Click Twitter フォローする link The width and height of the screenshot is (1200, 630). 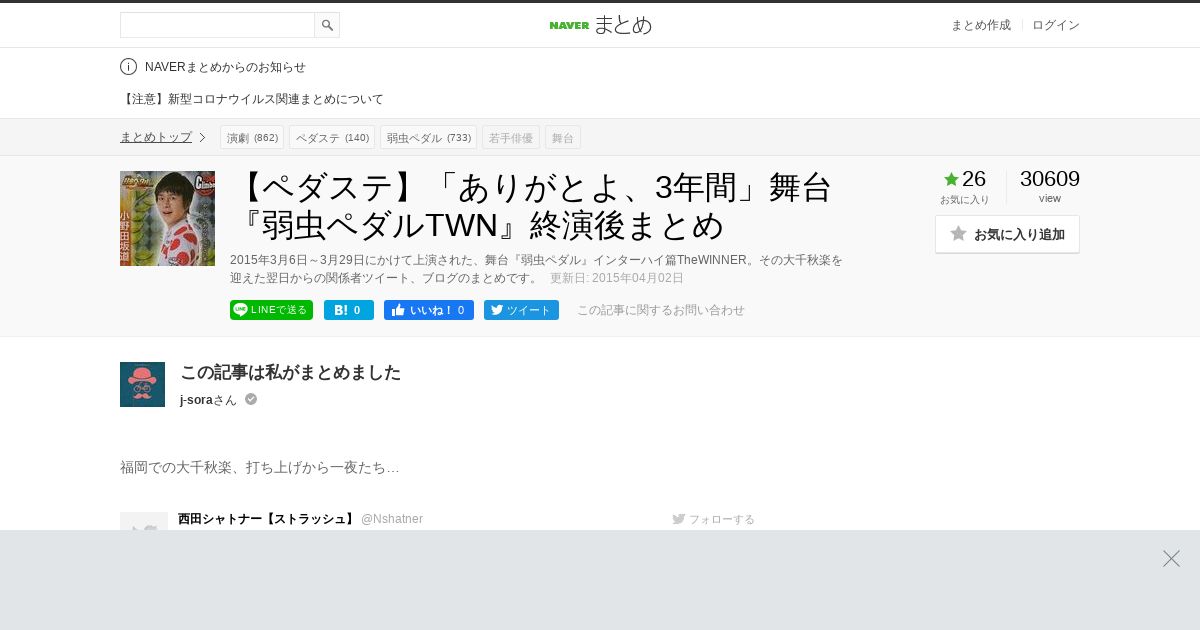tap(713, 519)
